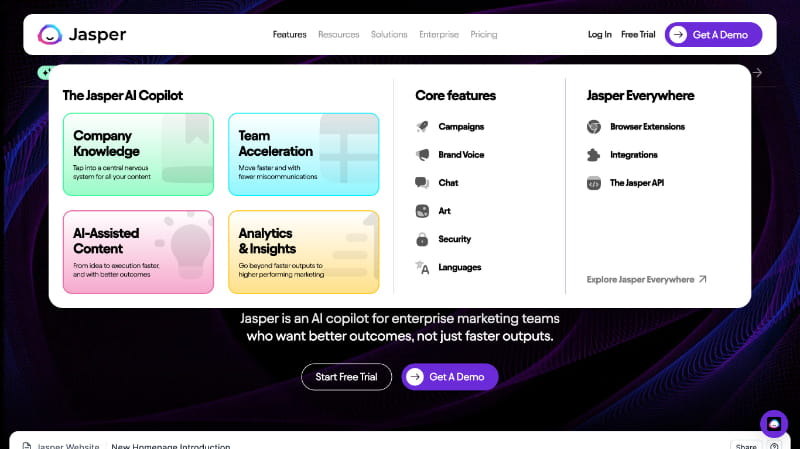Open the Solutions menu

[389, 34]
